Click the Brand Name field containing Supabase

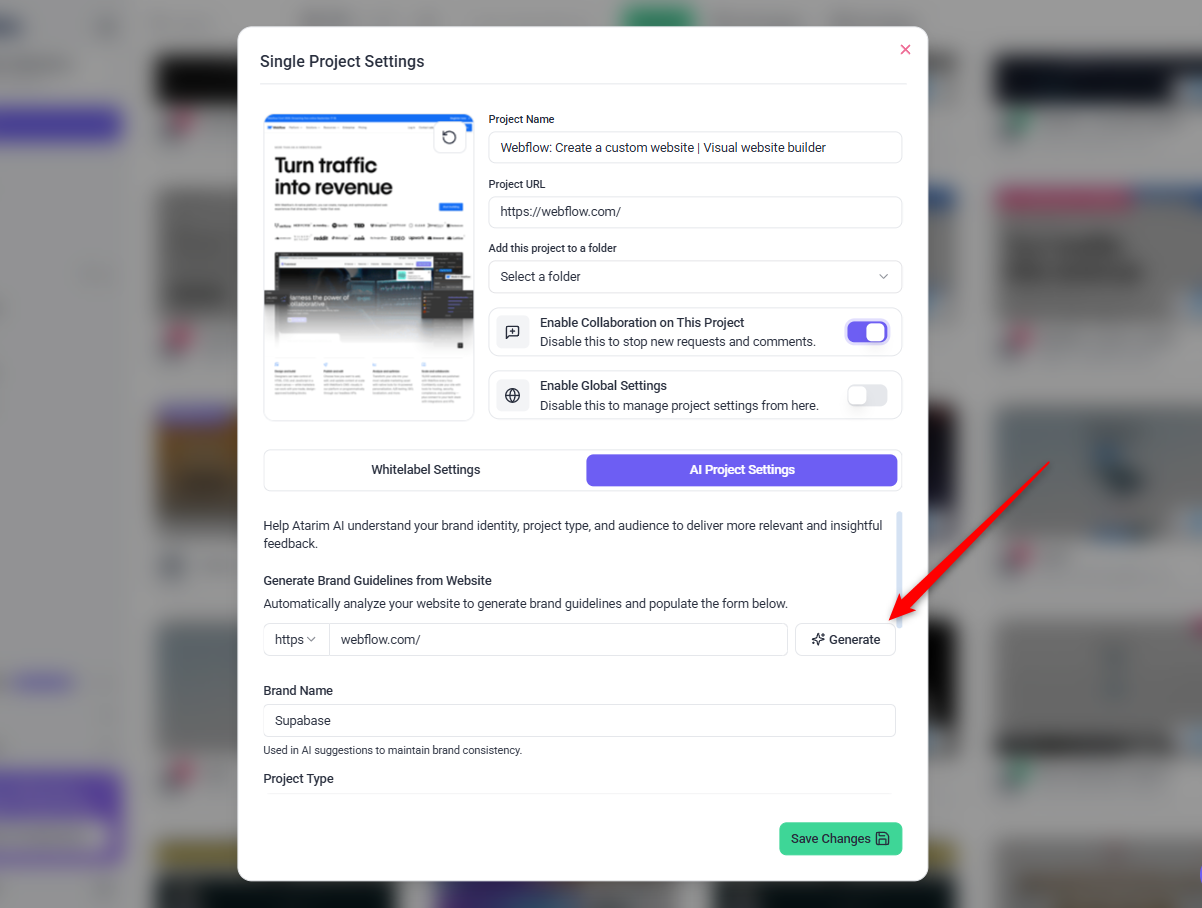579,721
